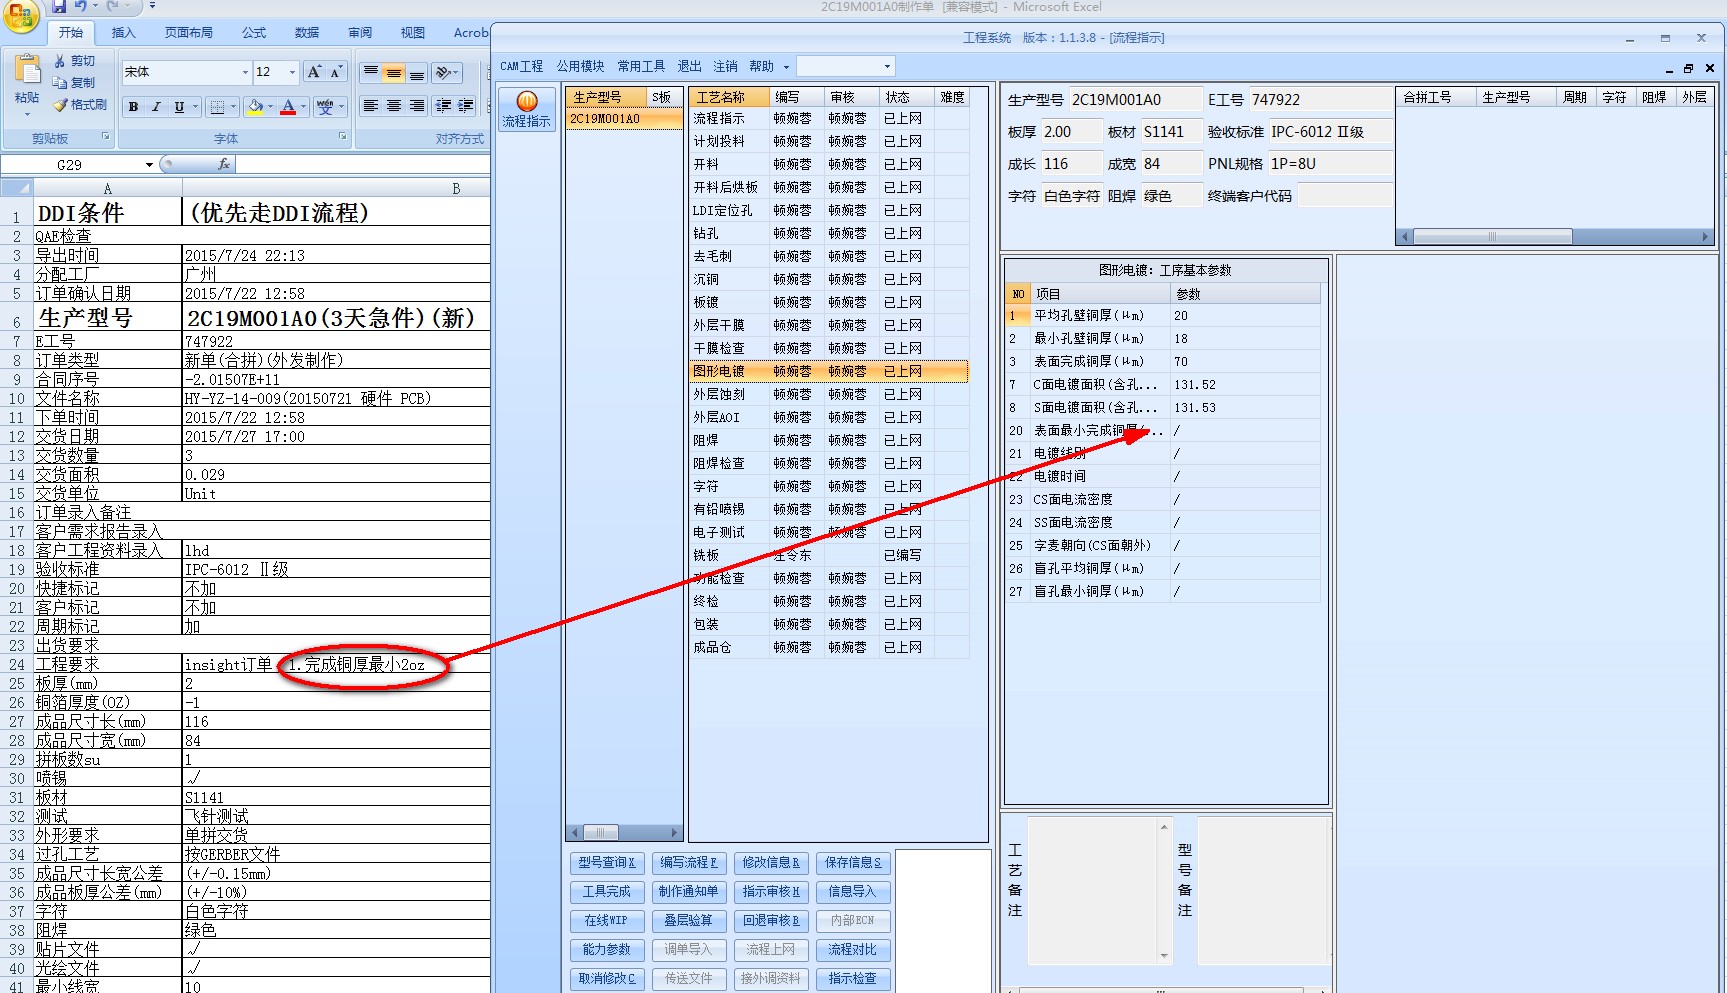1727x993 pixels.
Task: Click the 型号查询X button
Action: (x=606, y=862)
